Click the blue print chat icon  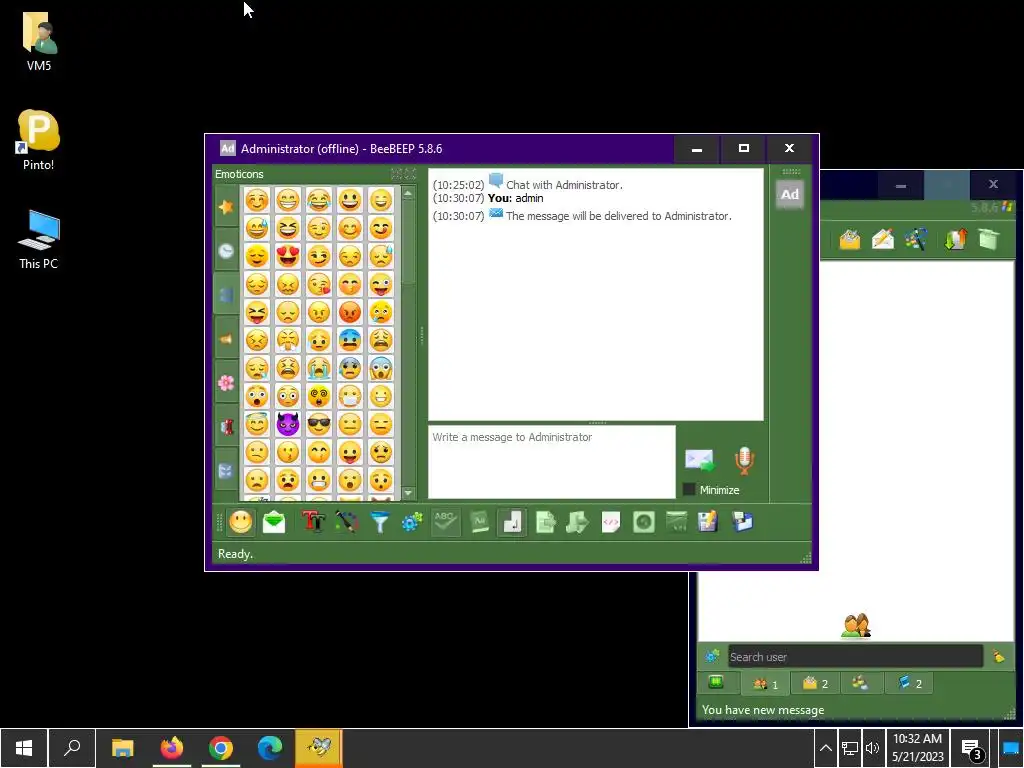coord(743,522)
